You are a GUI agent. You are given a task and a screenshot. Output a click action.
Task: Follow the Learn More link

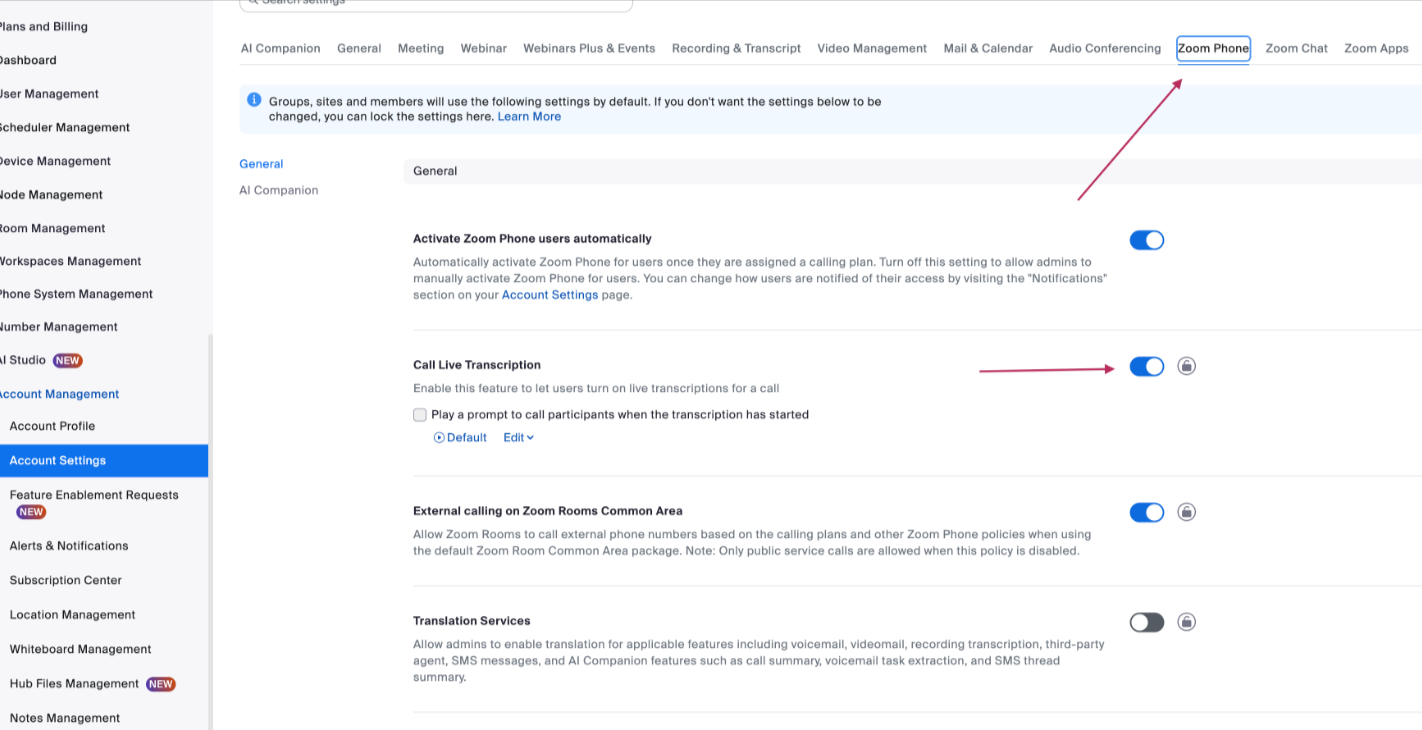(529, 117)
